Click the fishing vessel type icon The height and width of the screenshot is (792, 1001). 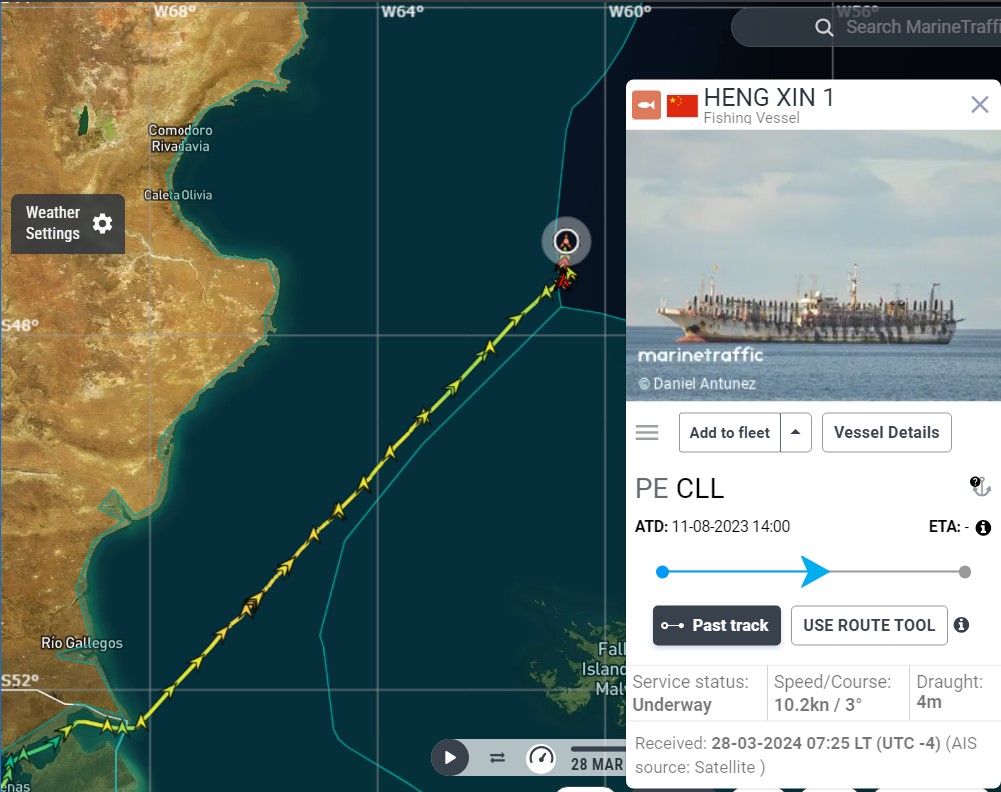click(646, 105)
